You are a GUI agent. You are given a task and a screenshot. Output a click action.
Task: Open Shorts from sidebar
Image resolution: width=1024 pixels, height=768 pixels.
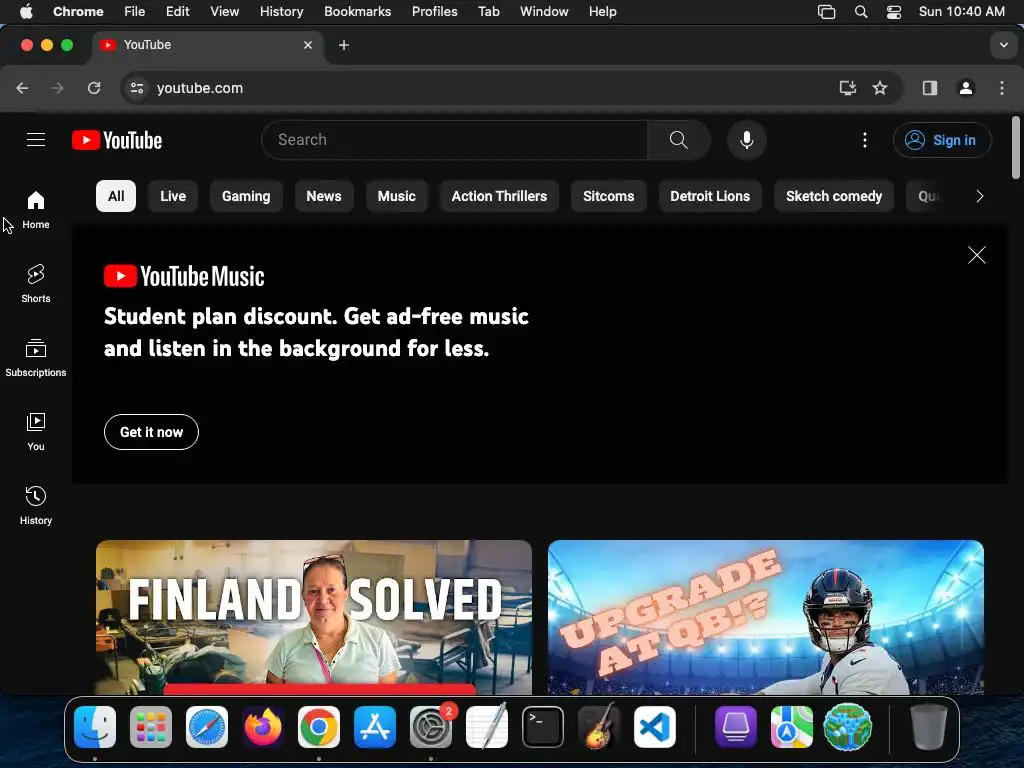[x=36, y=283]
